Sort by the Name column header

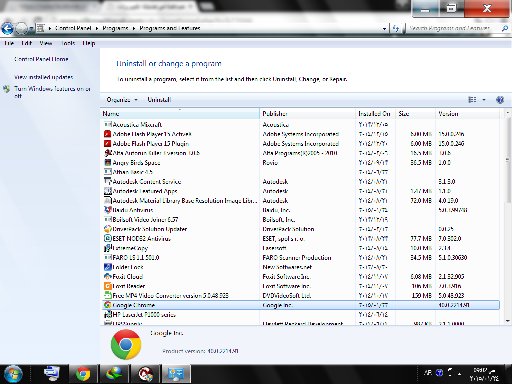180,114
